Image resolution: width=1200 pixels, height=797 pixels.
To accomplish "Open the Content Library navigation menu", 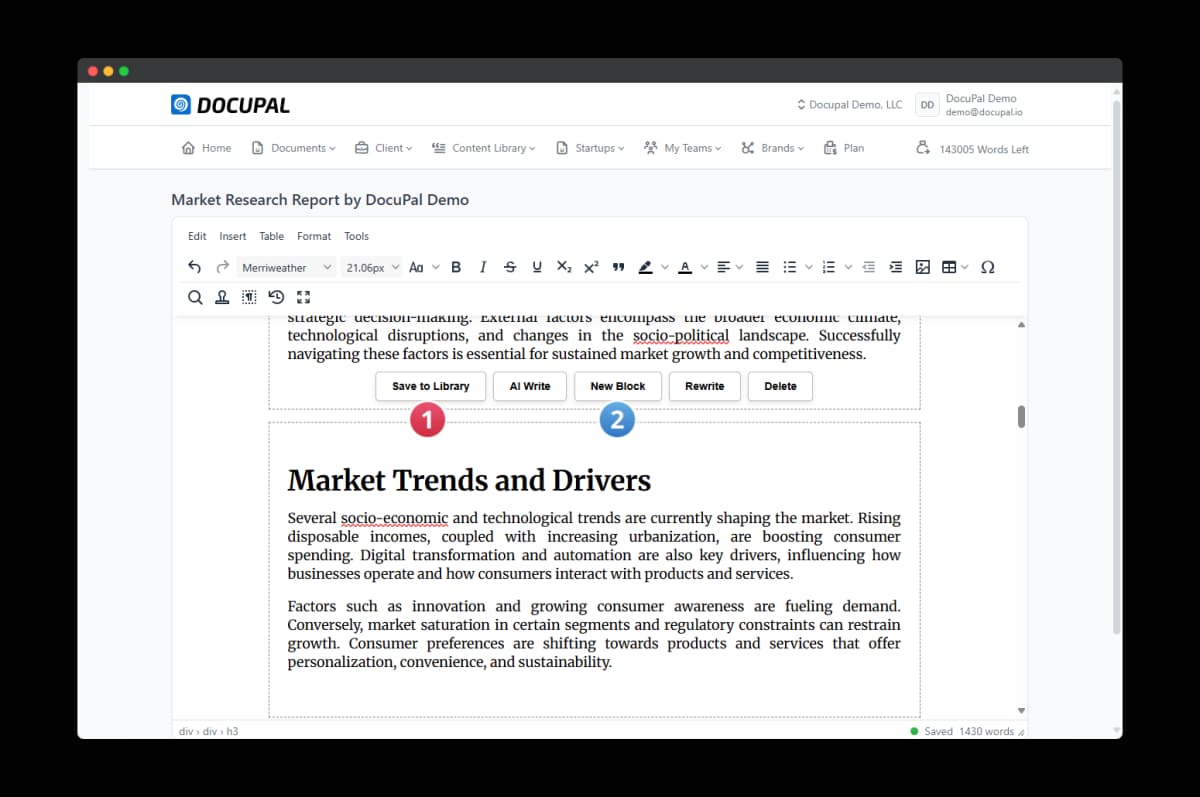I will click(483, 148).
